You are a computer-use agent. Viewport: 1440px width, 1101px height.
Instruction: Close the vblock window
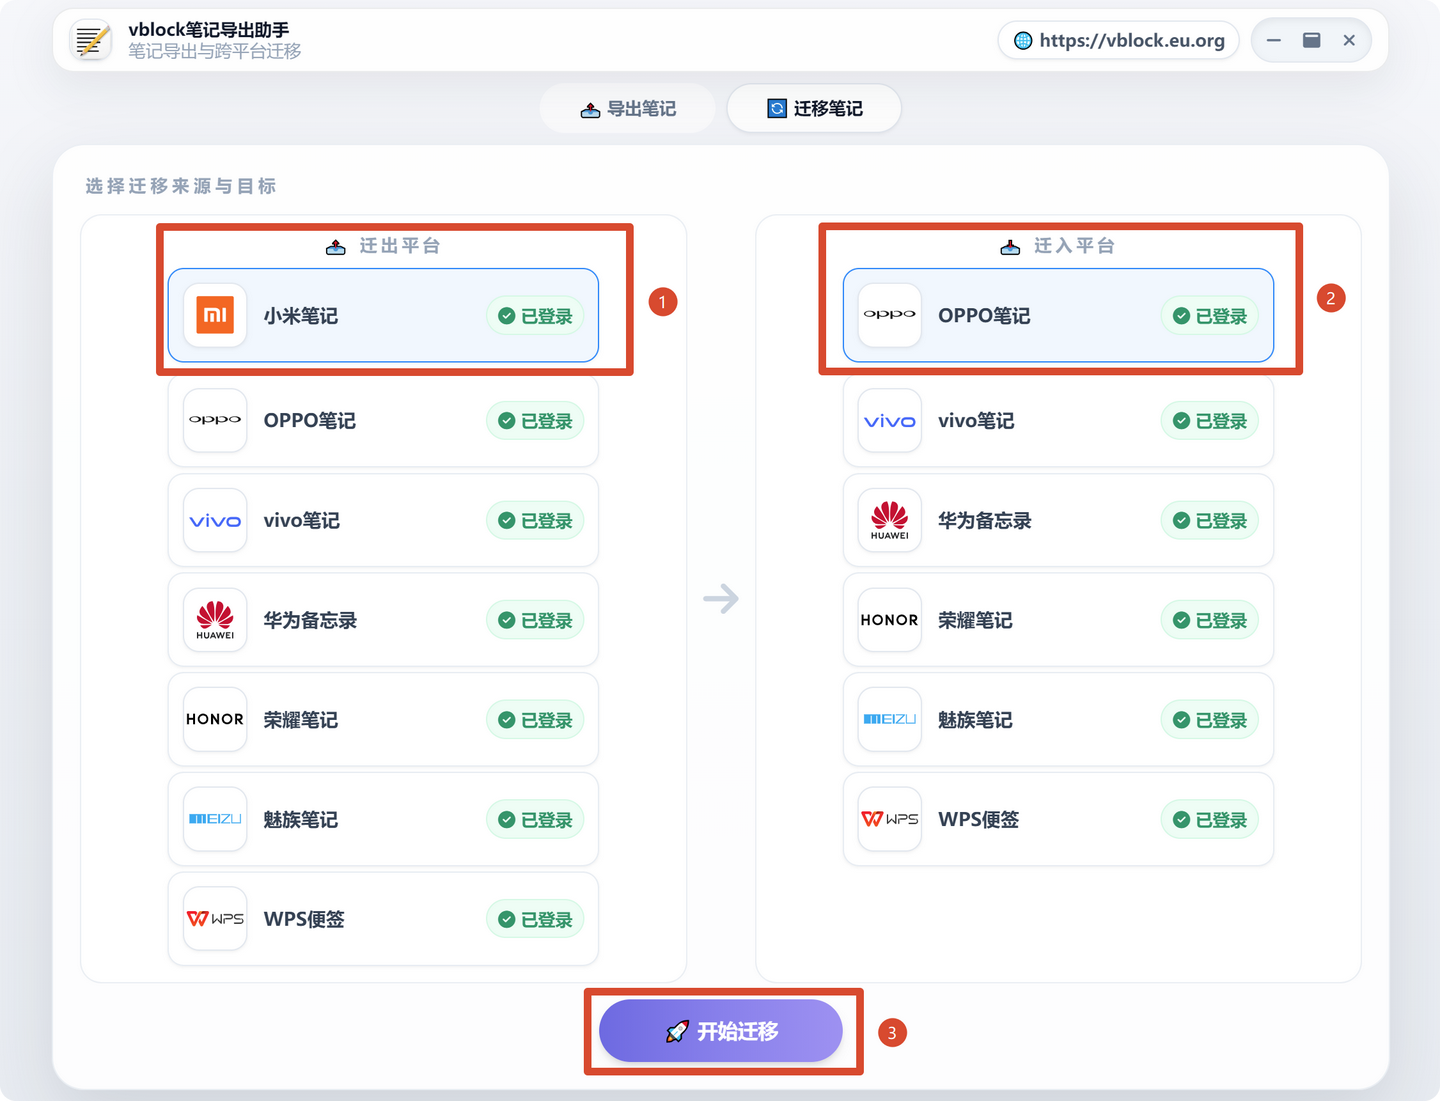(1349, 40)
